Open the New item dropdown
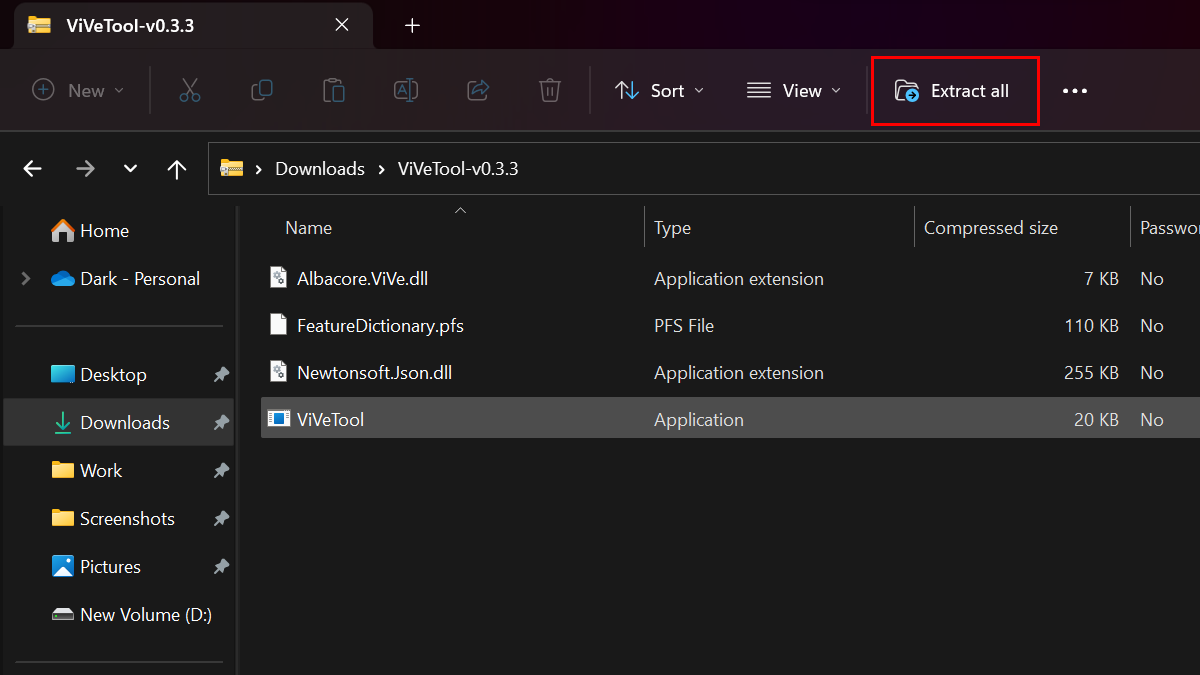 78,91
